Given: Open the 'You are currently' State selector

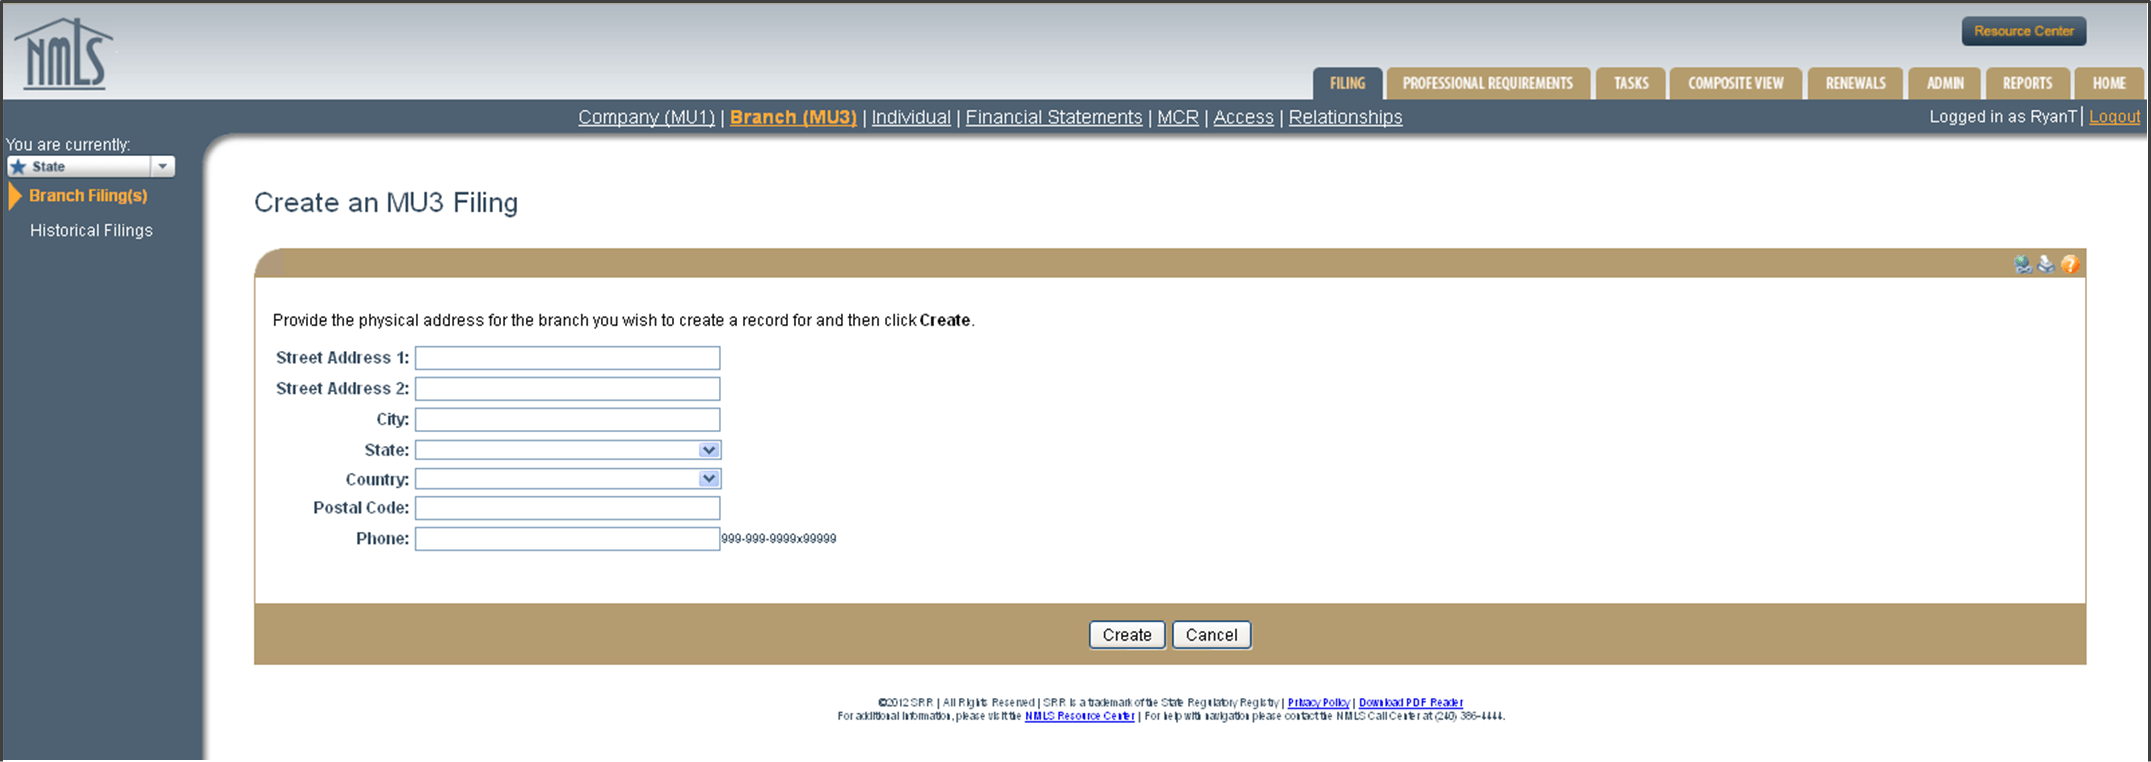Looking at the screenshot, I should point(91,166).
